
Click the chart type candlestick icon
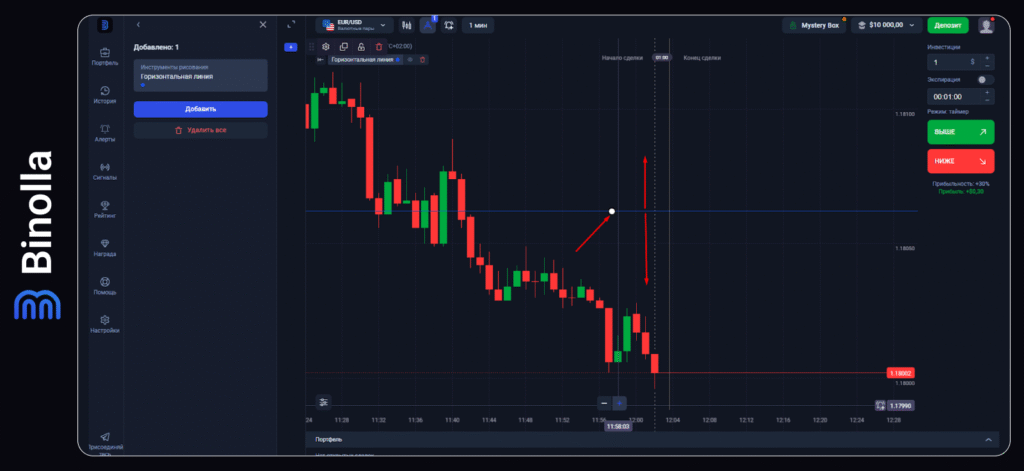406,25
